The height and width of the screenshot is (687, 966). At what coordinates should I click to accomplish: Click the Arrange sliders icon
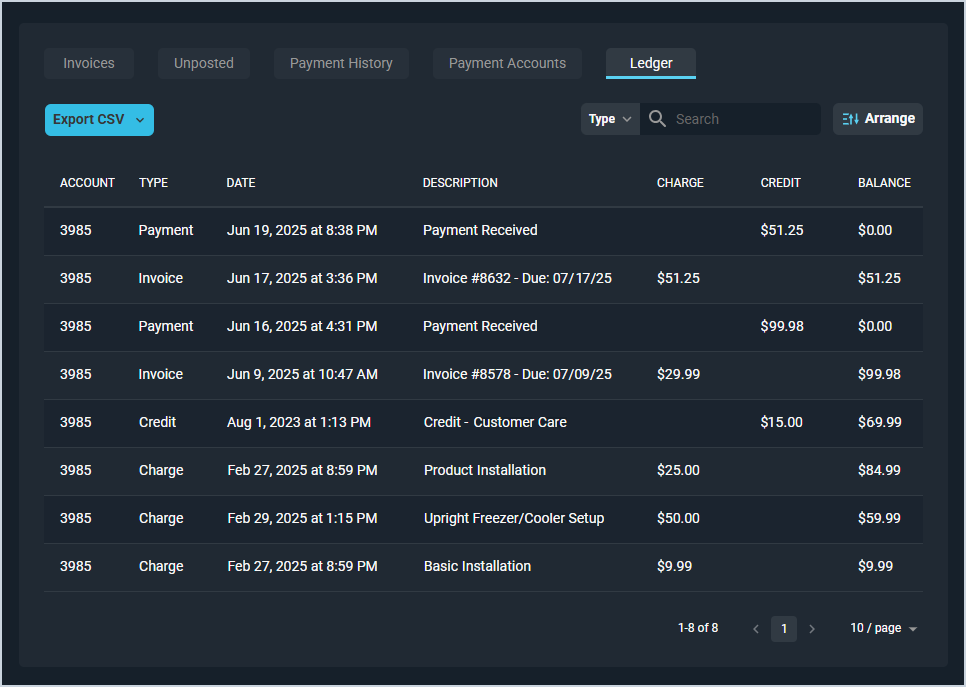pyautogui.click(x=850, y=119)
